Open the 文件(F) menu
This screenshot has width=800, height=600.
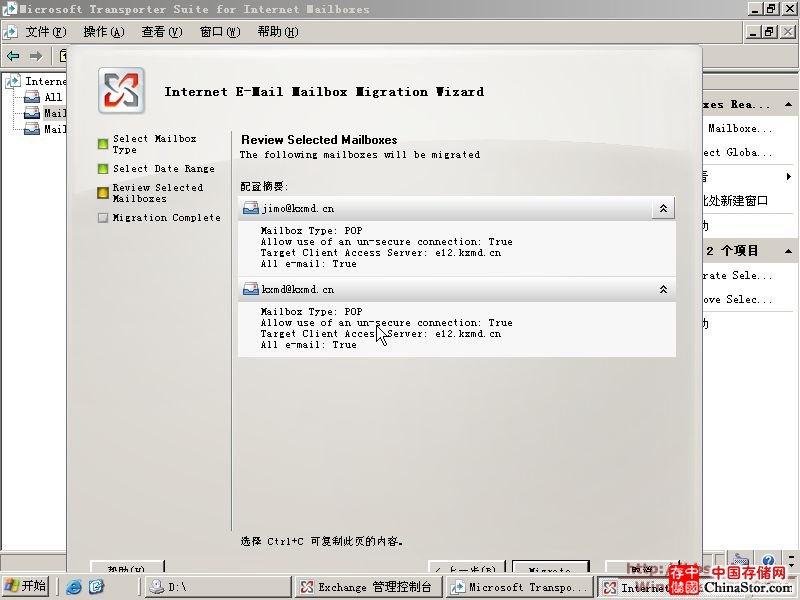coord(46,32)
